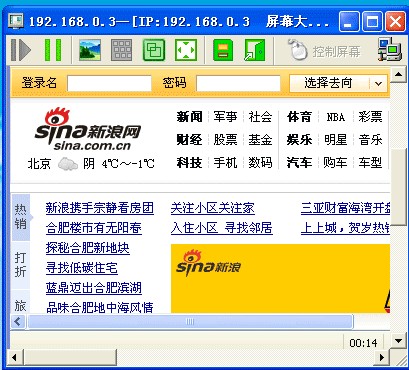Open the 社会 navigation link
The width and height of the screenshot is (409, 370).
pos(260,117)
